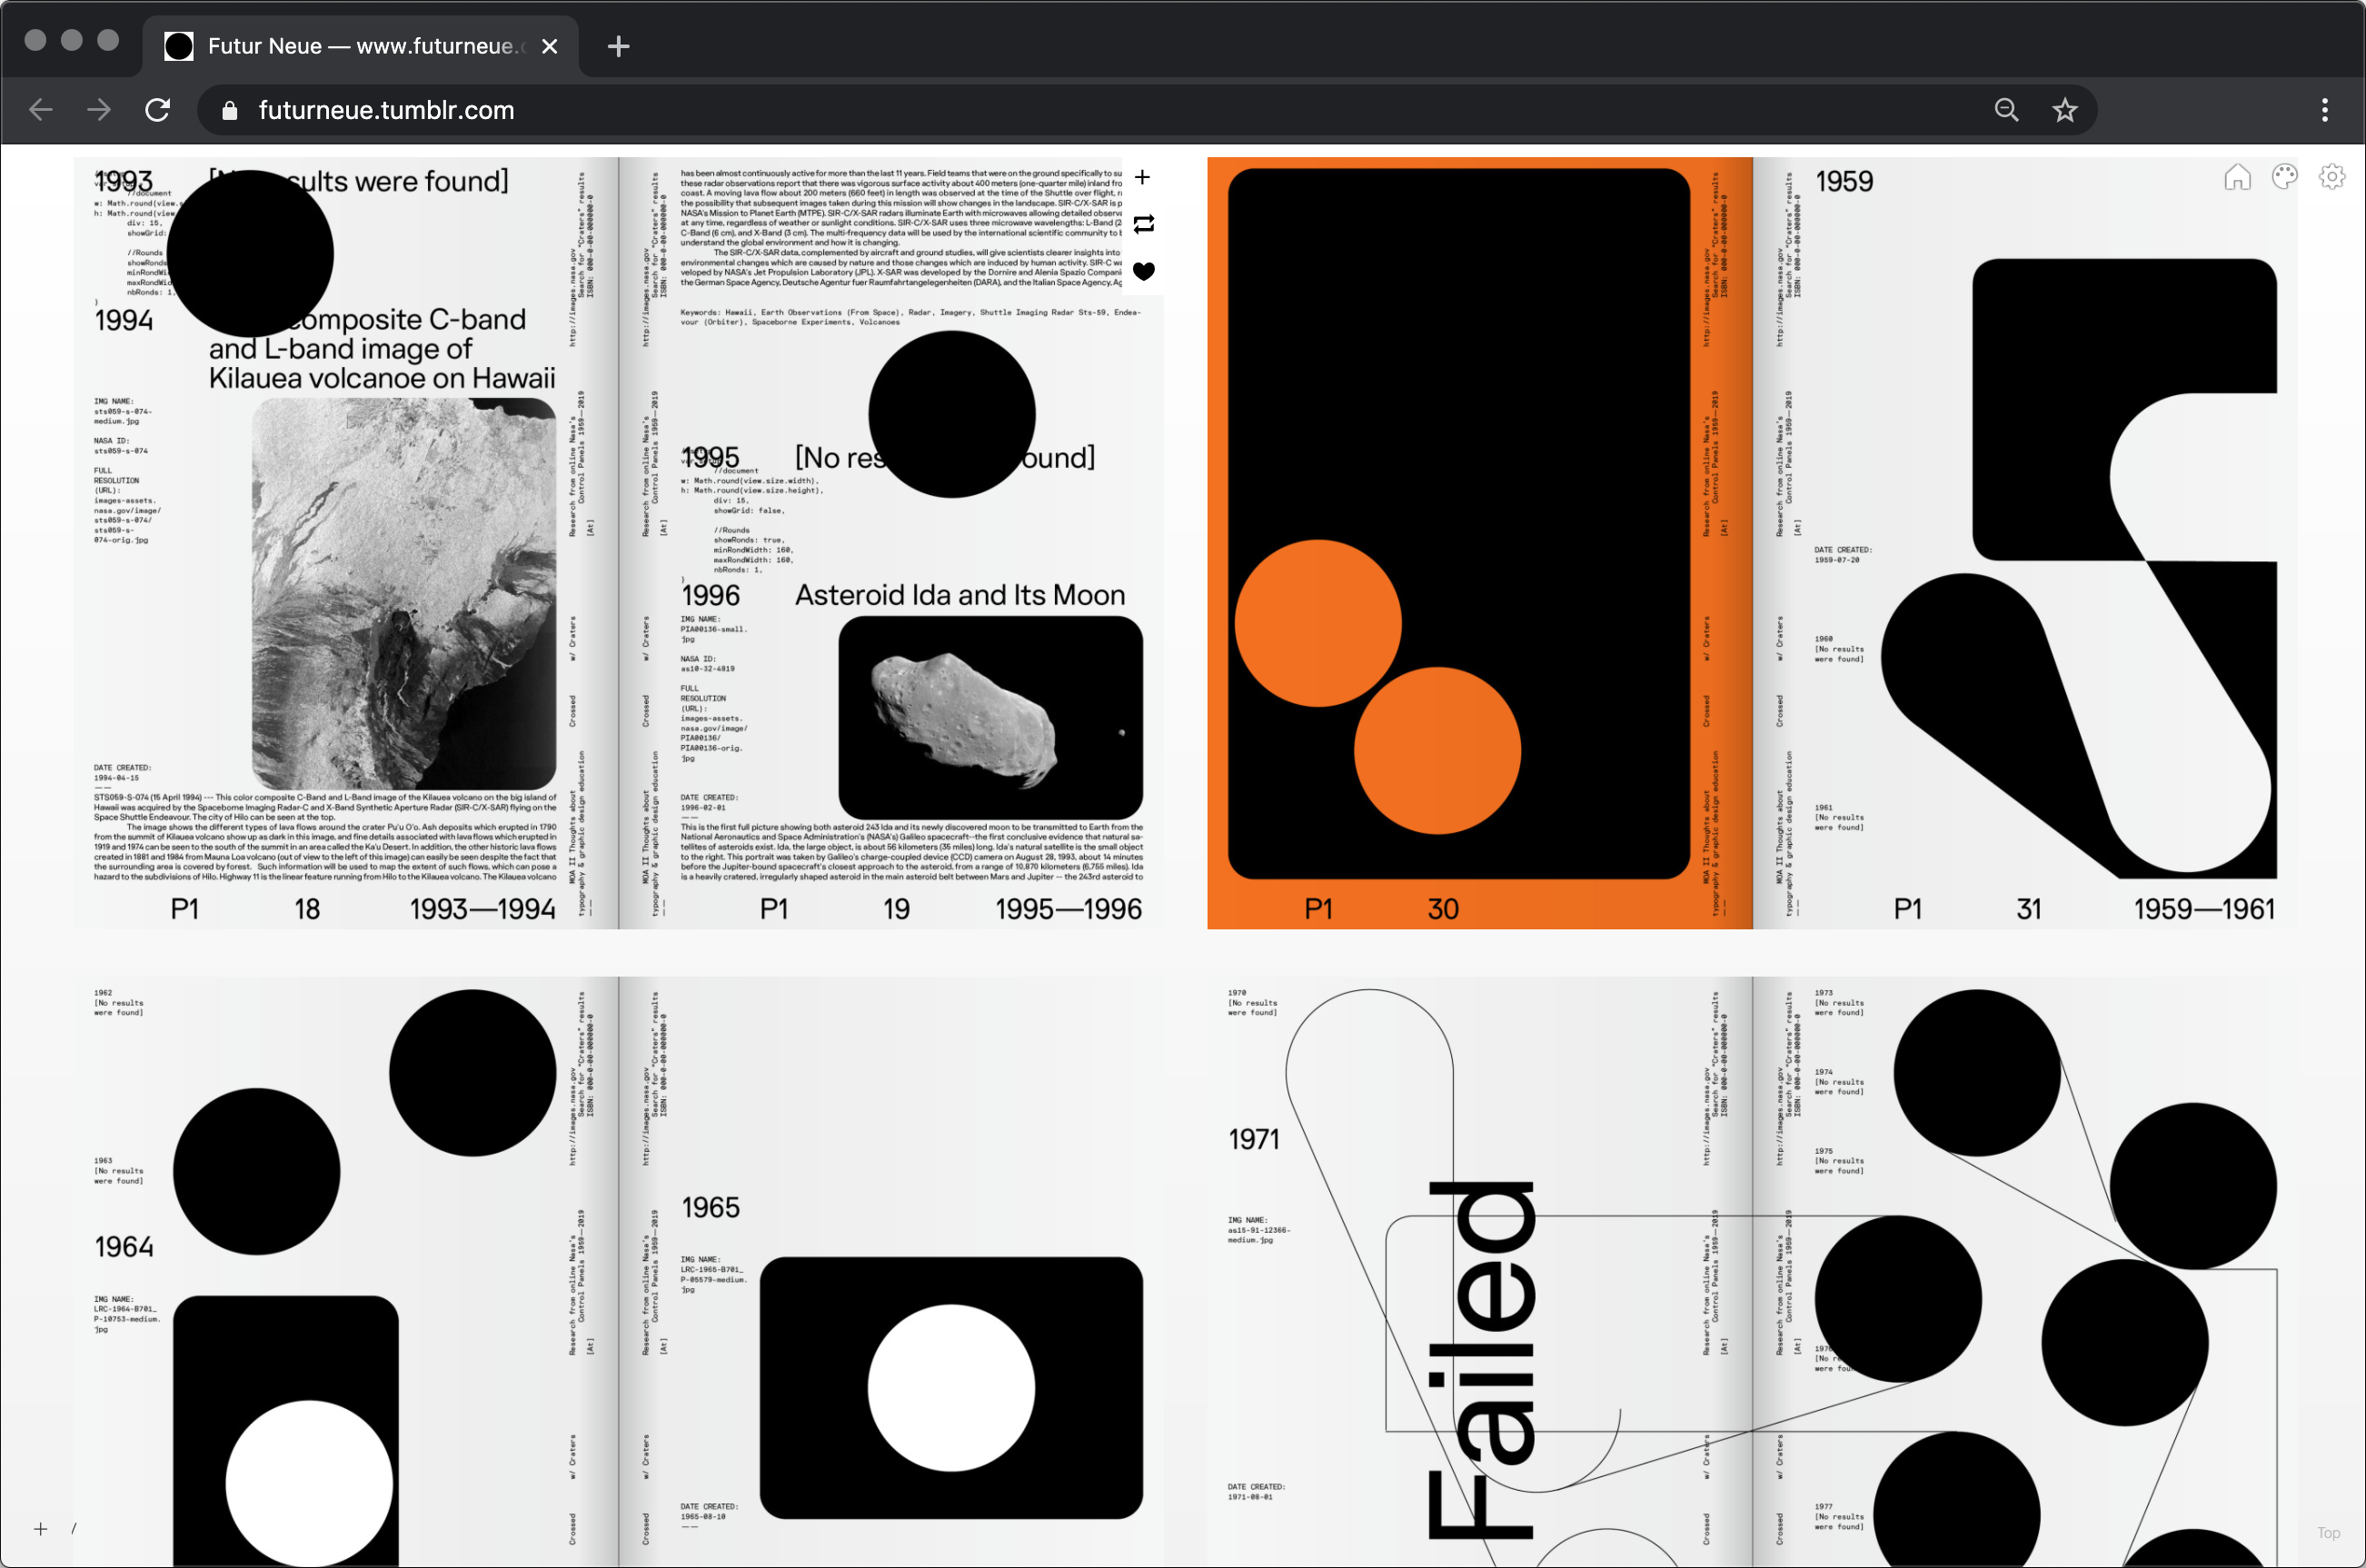
Task: Click the '1959—1961' footer text
Action: coord(2204,909)
